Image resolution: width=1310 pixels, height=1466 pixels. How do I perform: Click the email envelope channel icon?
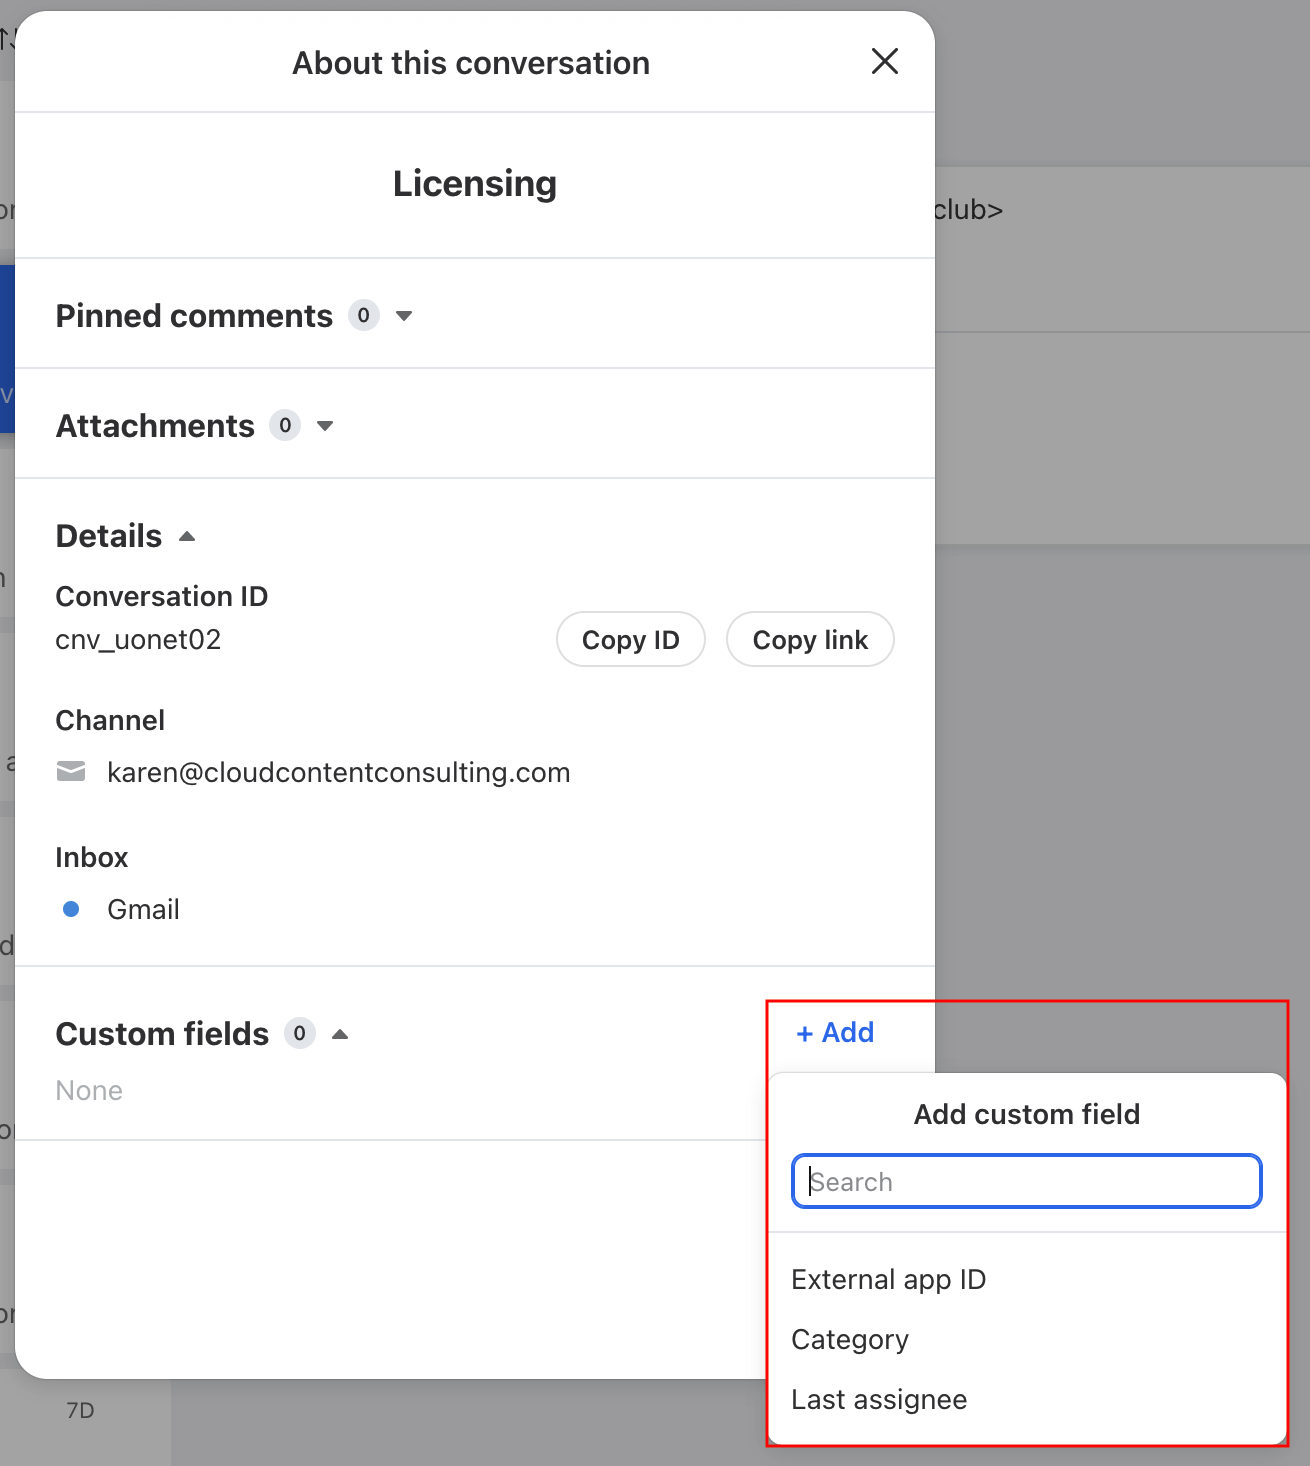click(x=71, y=771)
